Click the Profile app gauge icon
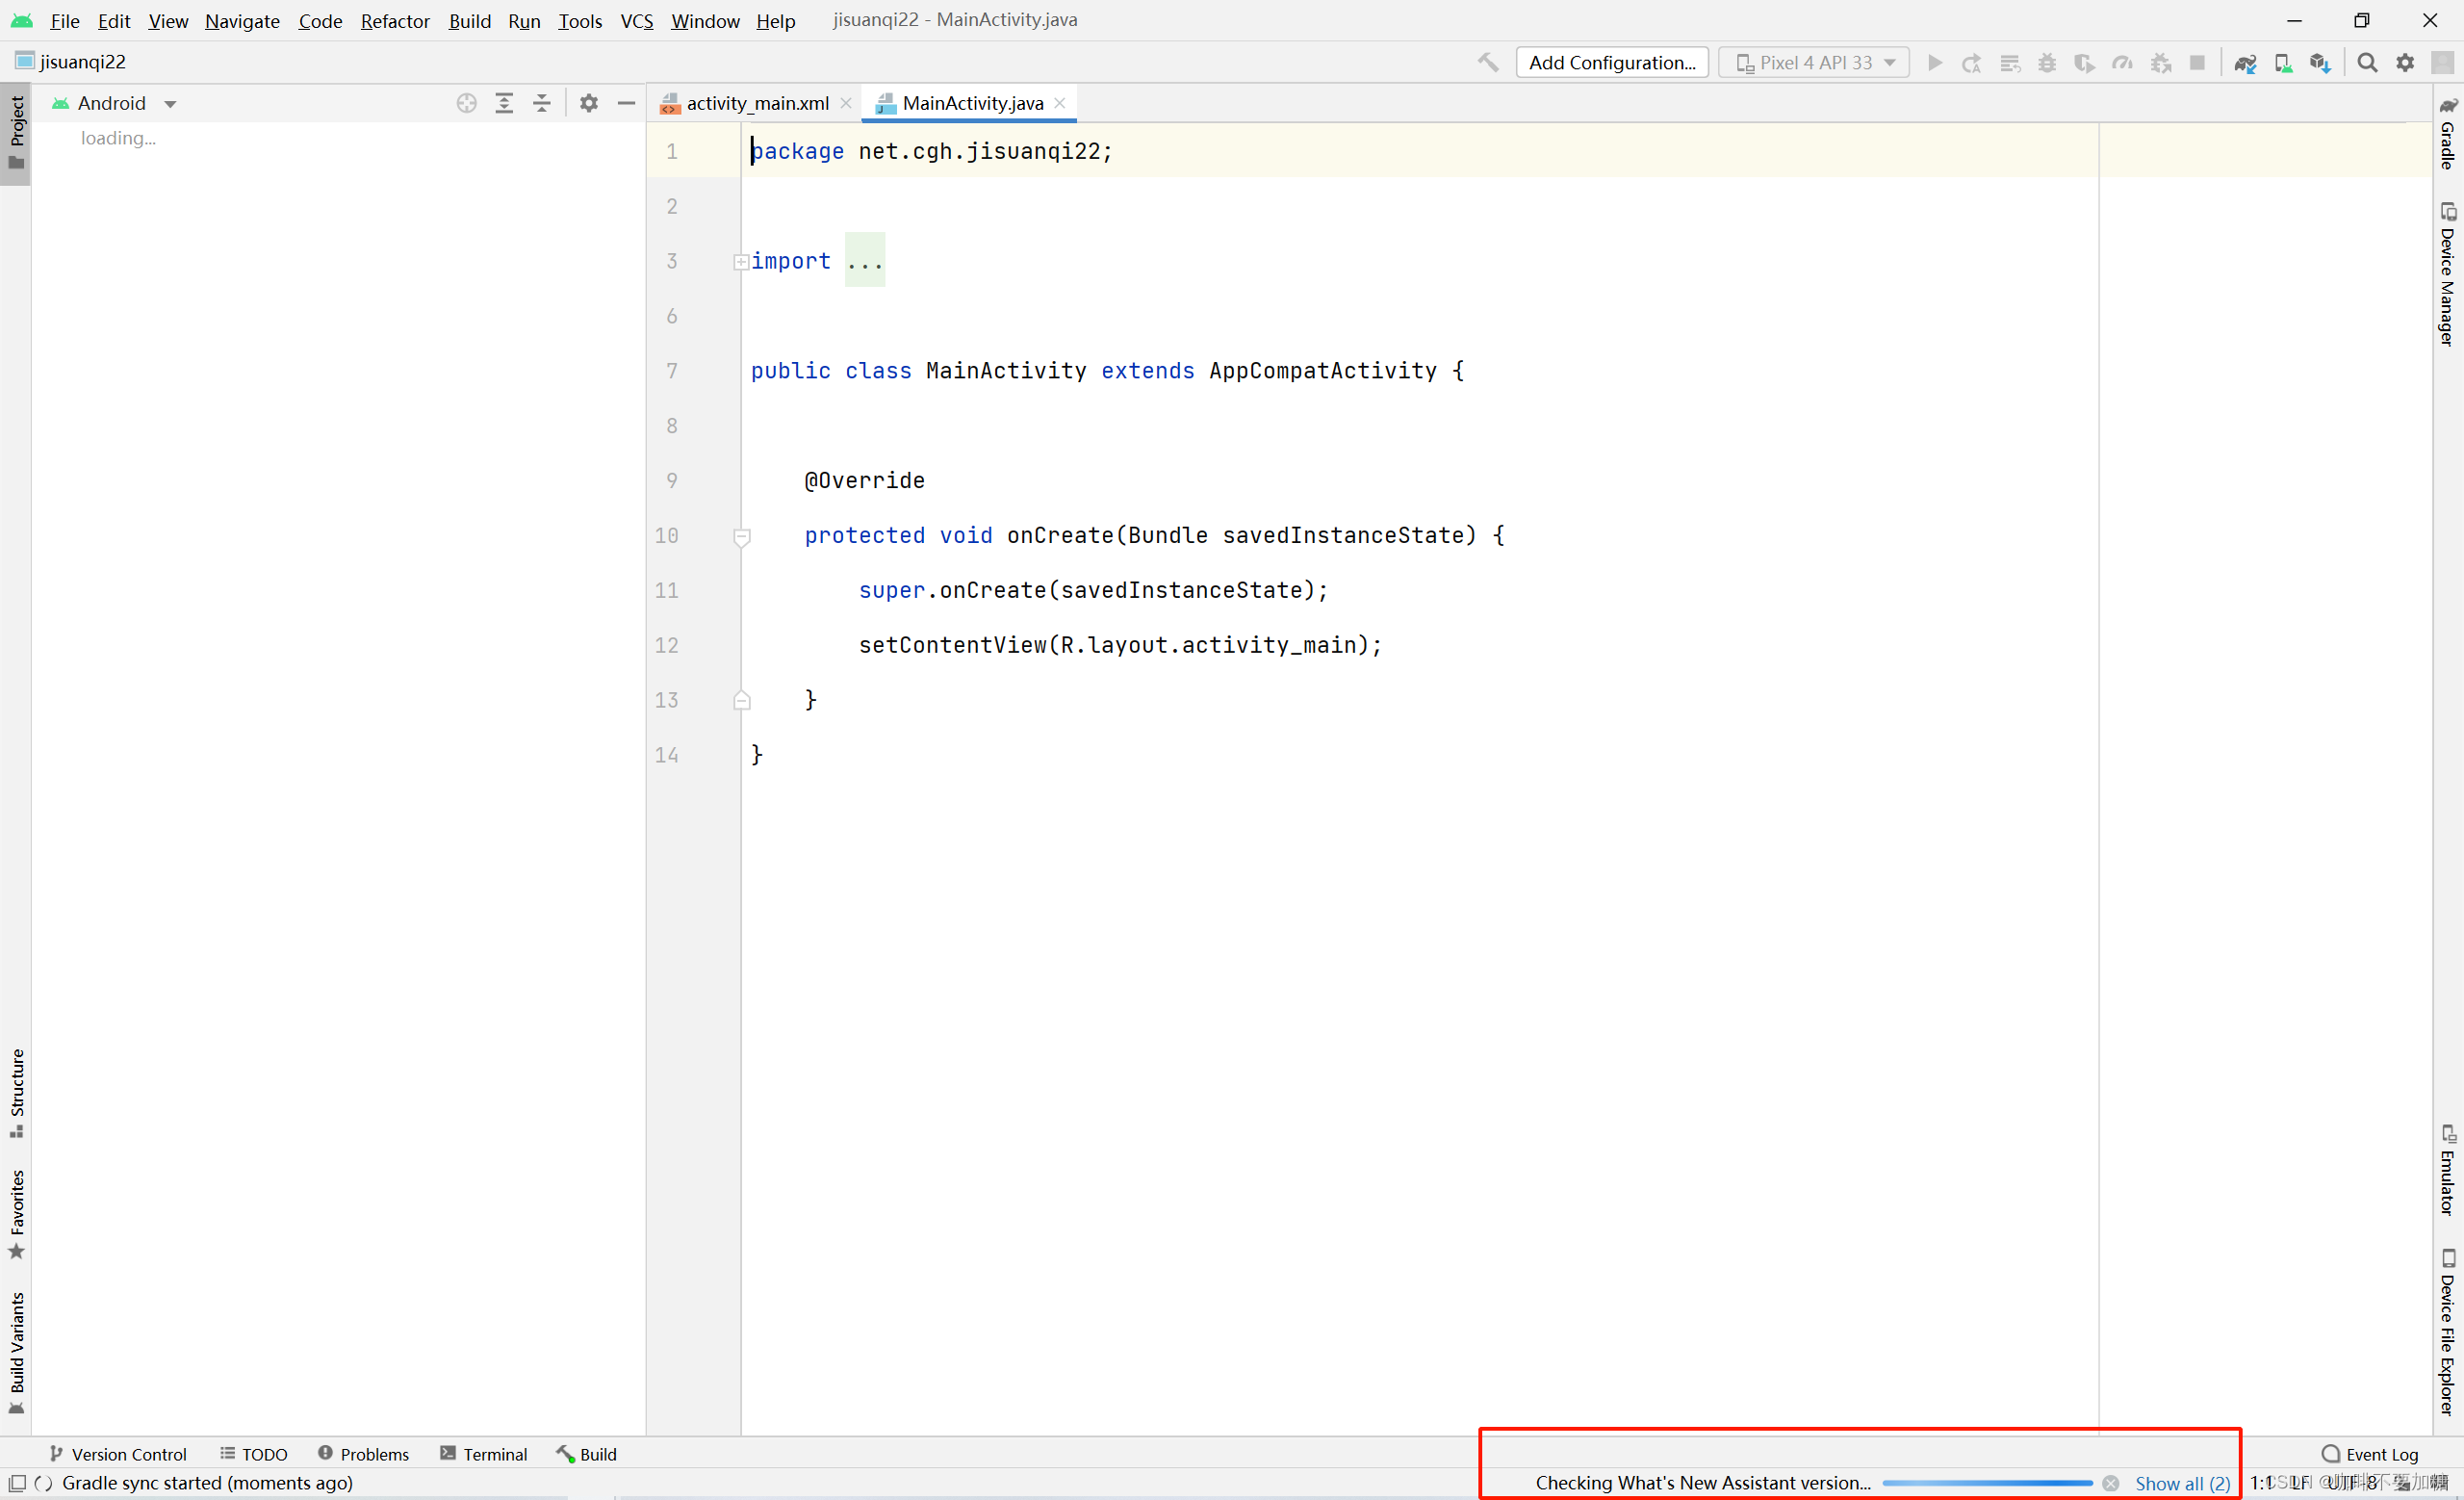The image size is (2464, 1500). pos(2122,63)
